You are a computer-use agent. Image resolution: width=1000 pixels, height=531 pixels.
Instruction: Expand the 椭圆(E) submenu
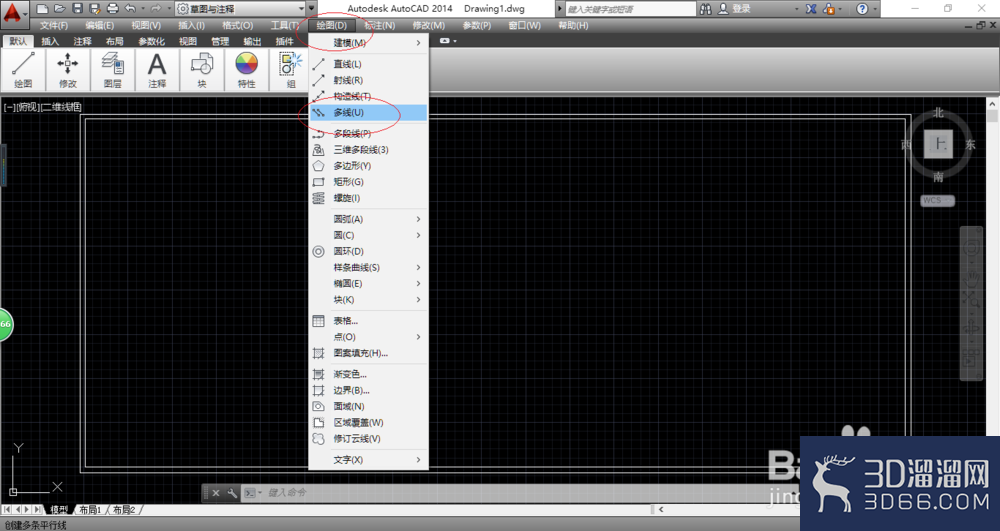[369, 284]
